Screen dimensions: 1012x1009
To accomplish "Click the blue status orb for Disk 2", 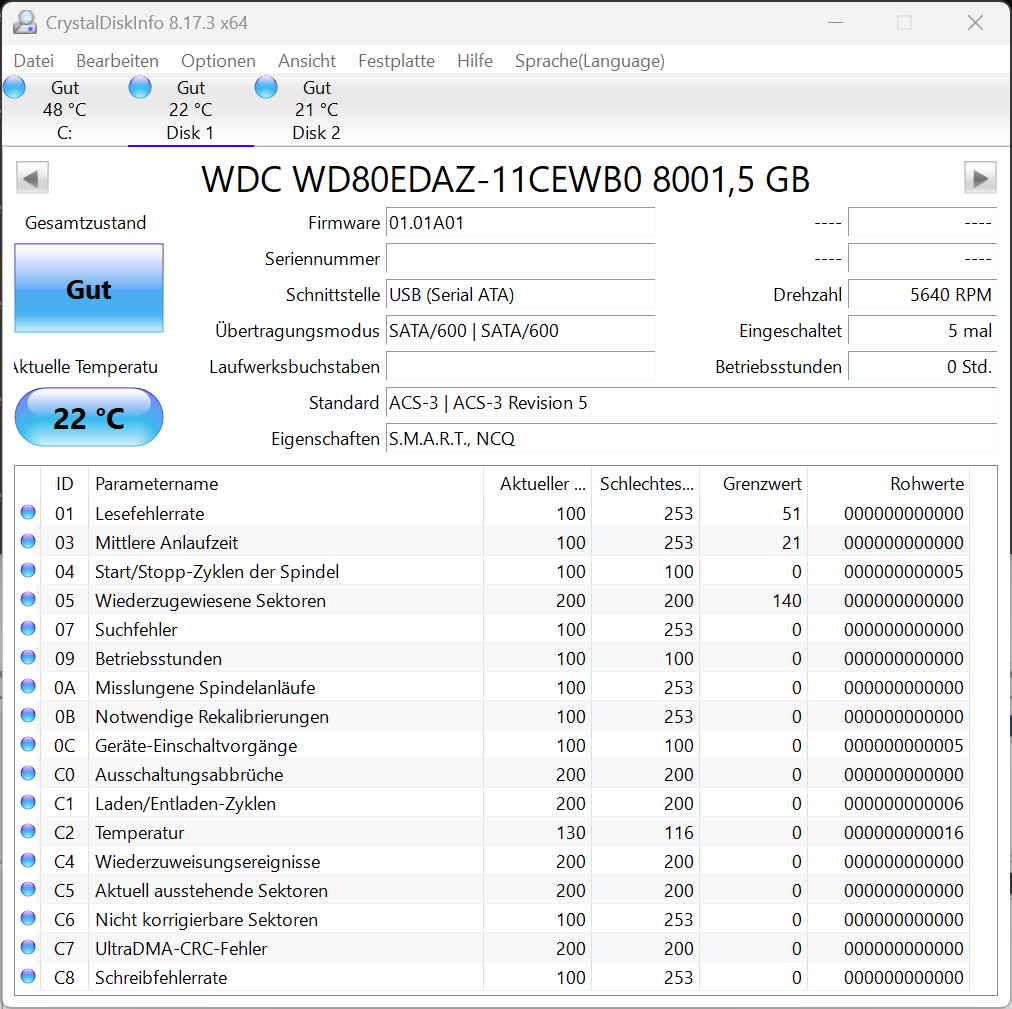I will [x=266, y=87].
